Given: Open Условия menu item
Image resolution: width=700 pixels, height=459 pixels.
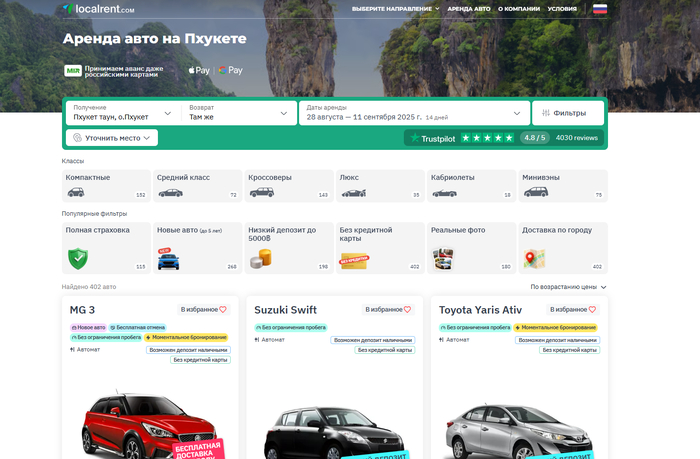Looking at the screenshot, I should (562, 8).
